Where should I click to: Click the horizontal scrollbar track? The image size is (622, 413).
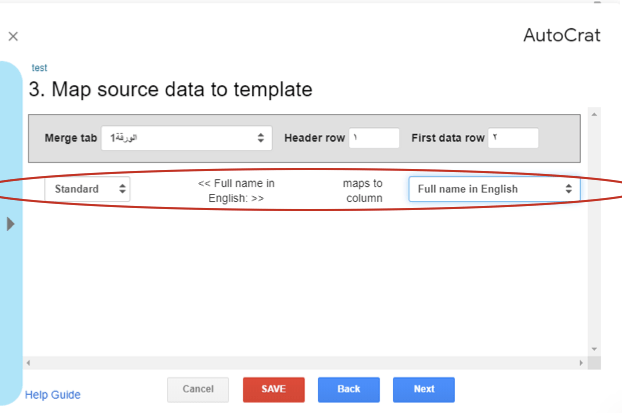[300, 362]
